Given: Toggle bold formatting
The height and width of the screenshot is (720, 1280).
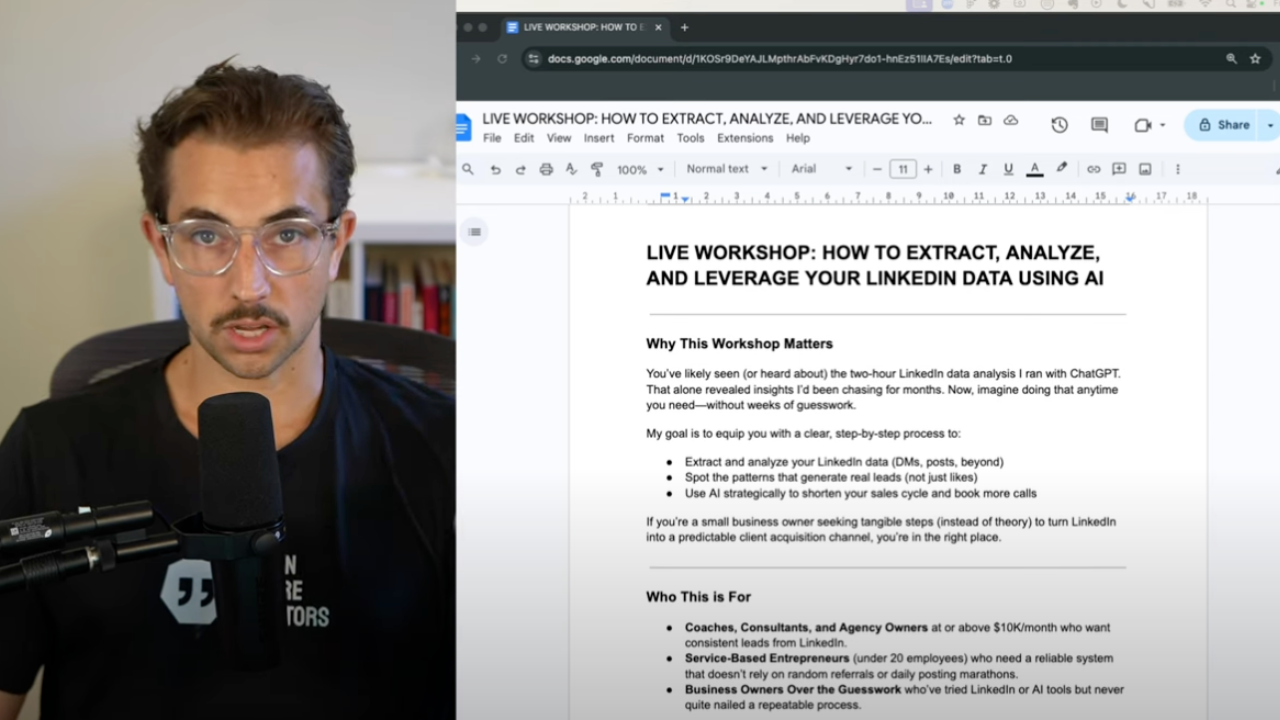Looking at the screenshot, I should point(957,169).
